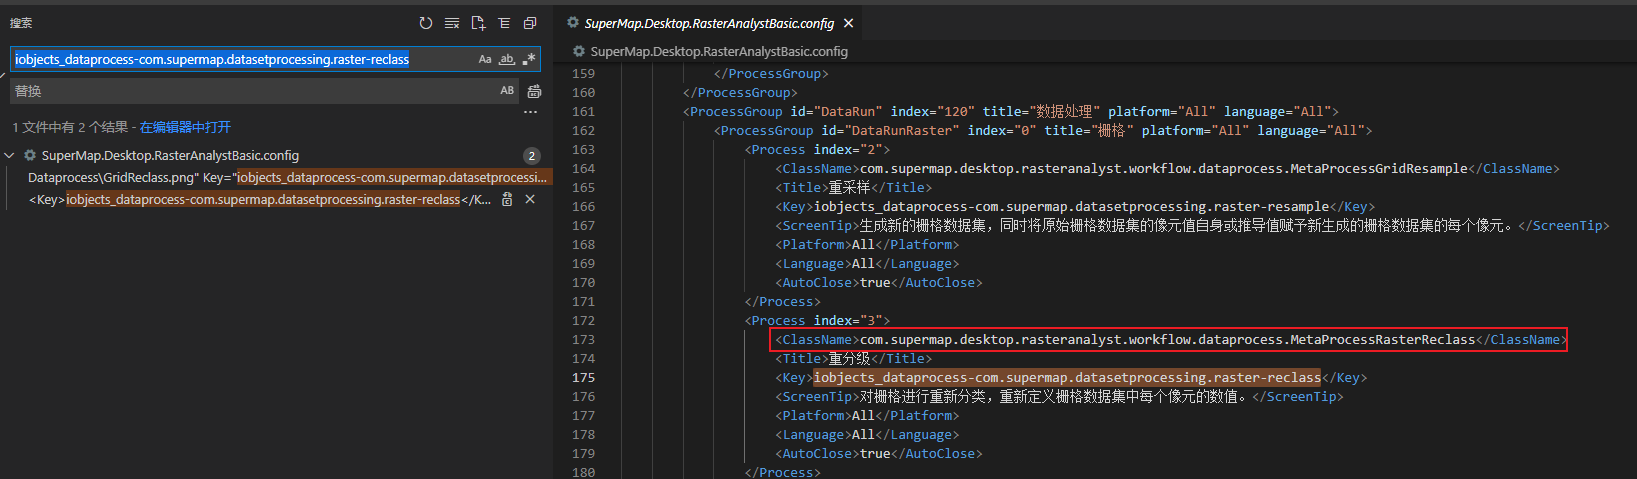Collapse all search results icon
The image size is (1637, 479).
click(530, 23)
